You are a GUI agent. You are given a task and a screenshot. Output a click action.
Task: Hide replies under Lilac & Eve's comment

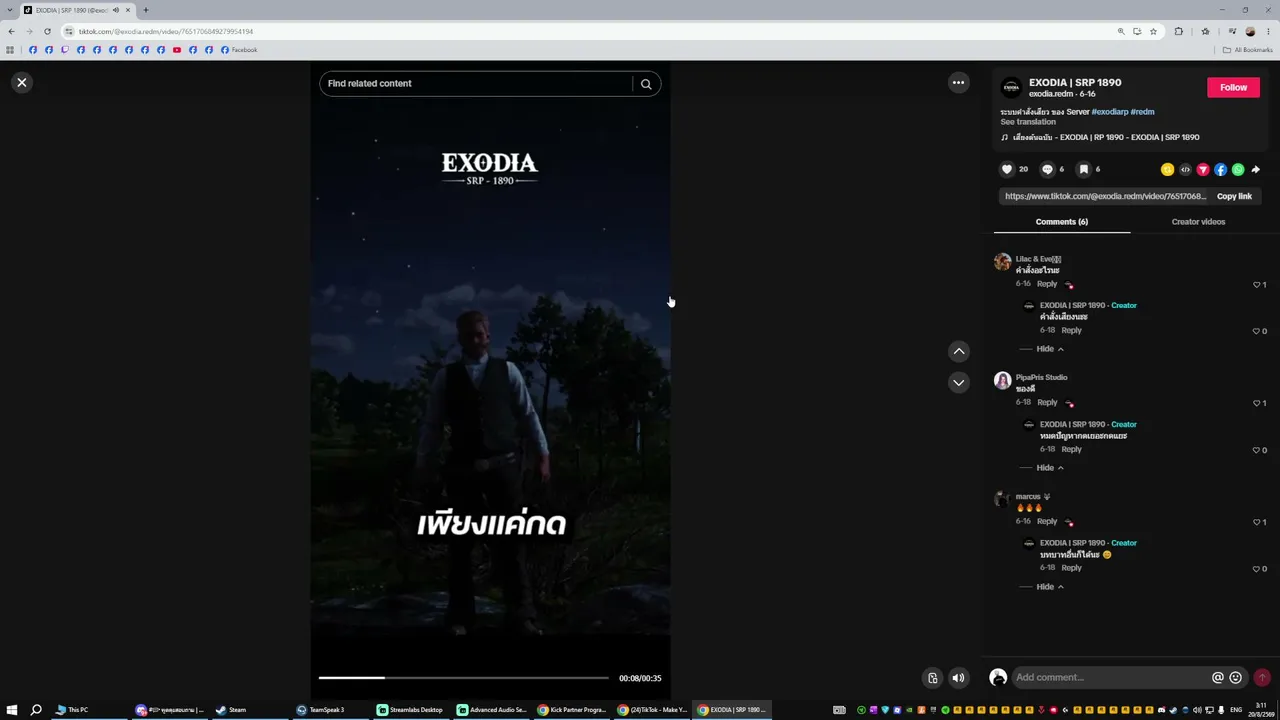[1049, 349]
